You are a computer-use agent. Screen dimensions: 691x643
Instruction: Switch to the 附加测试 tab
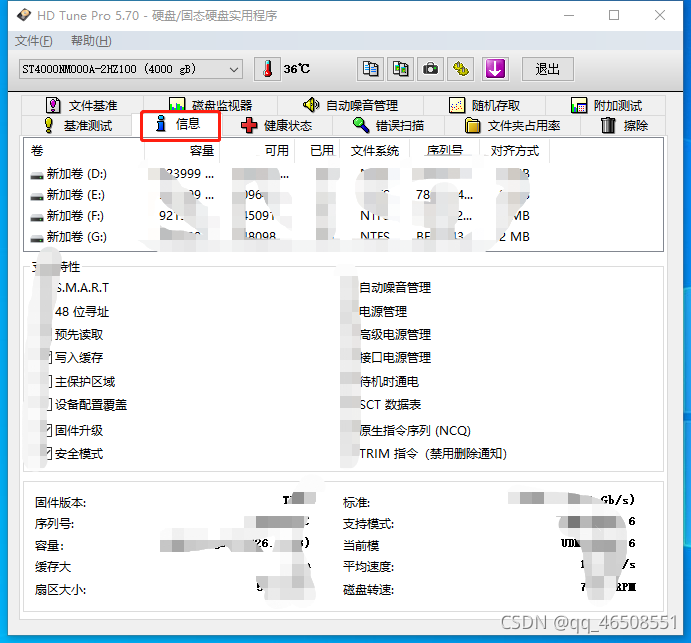[x=606, y=105]
